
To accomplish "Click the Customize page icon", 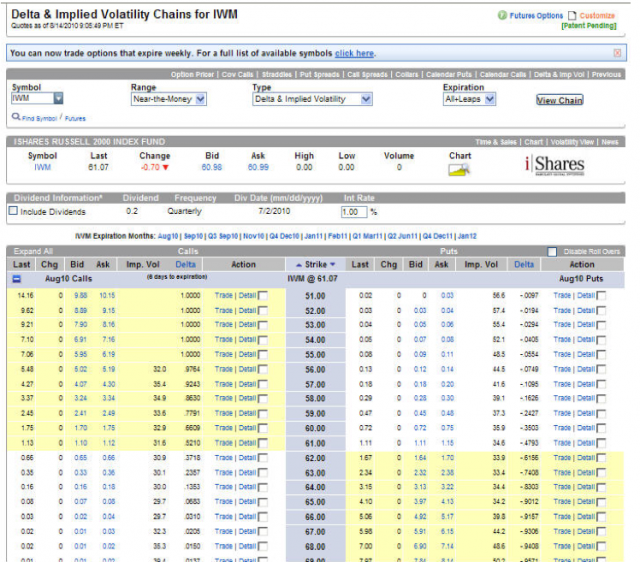I will coord(572,16).
